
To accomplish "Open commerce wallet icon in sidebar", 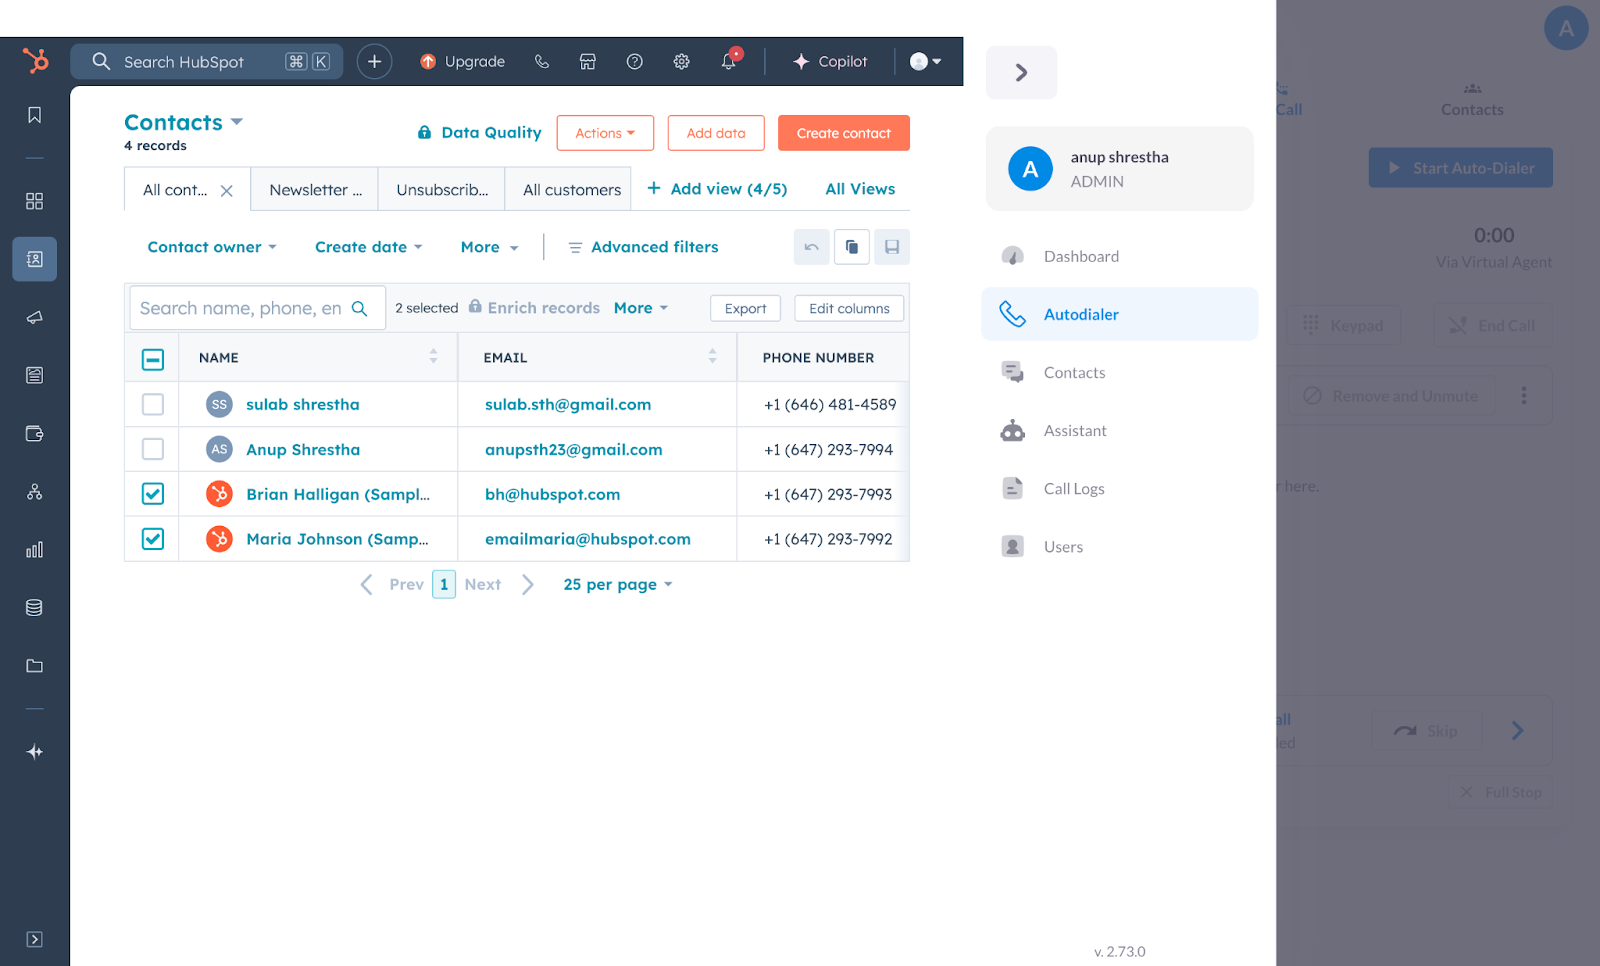I will (34, 433).
